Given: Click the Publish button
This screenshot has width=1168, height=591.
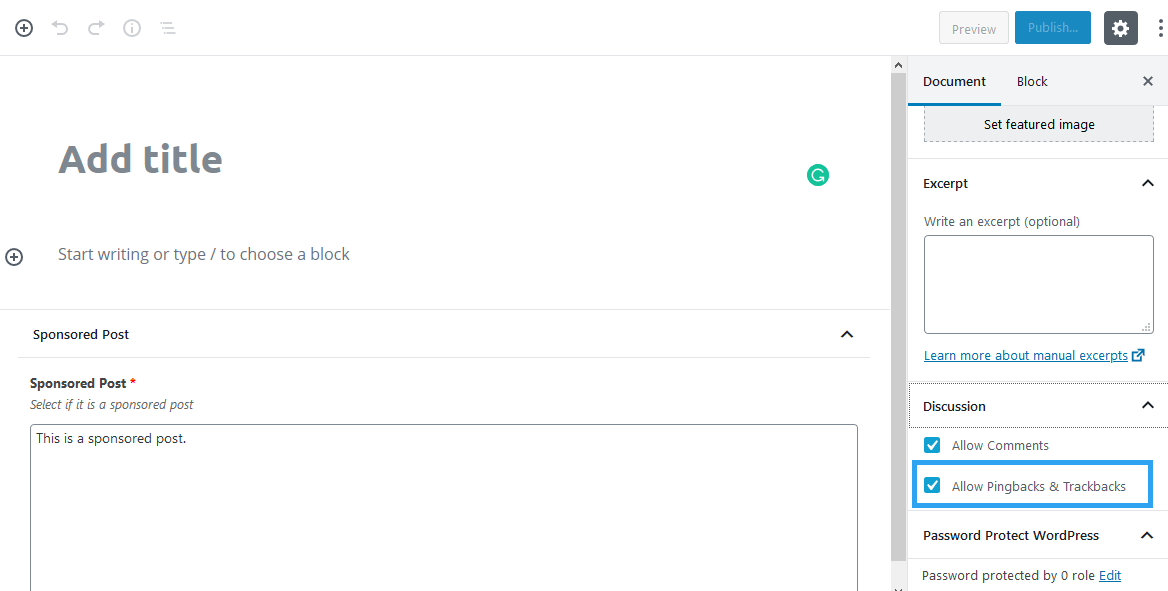Looking at the screenshot, I should 1052,28.
